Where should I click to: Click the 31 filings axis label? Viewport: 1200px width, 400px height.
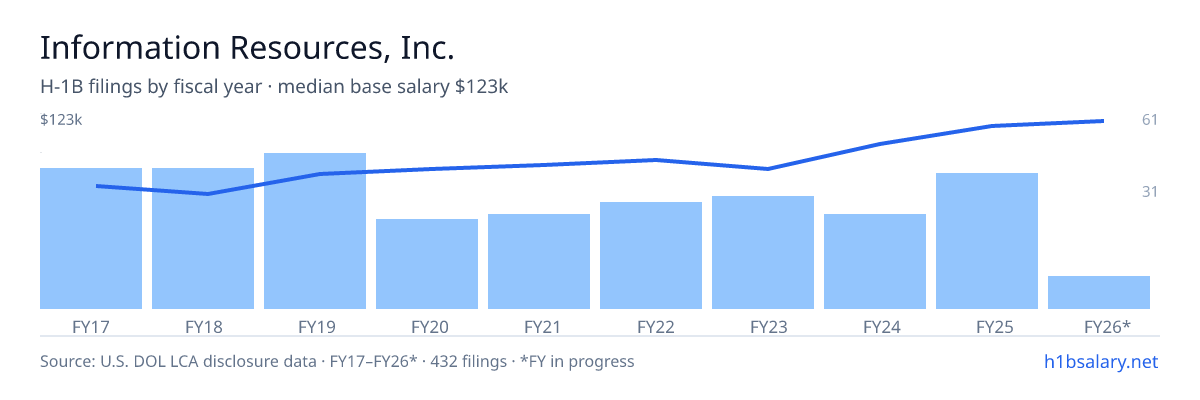pos(1149,191)
